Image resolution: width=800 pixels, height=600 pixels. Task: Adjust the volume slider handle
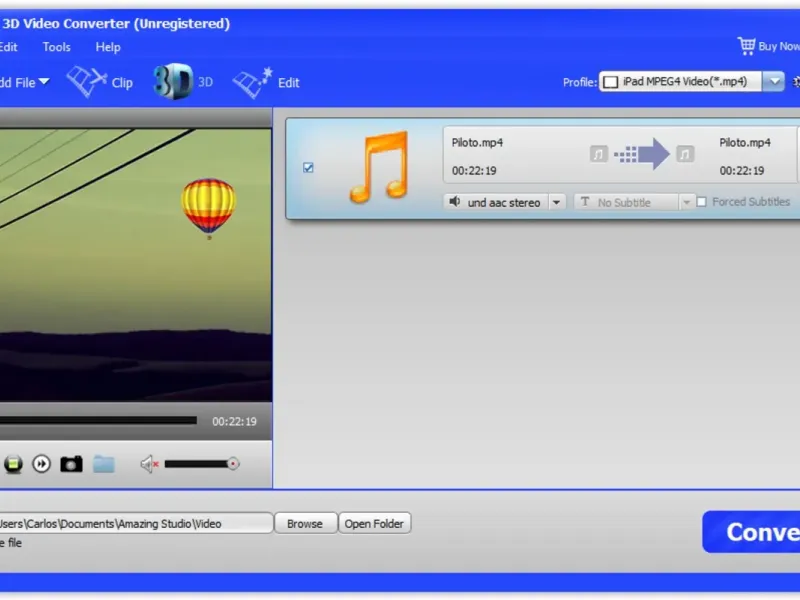click(233, 464)
